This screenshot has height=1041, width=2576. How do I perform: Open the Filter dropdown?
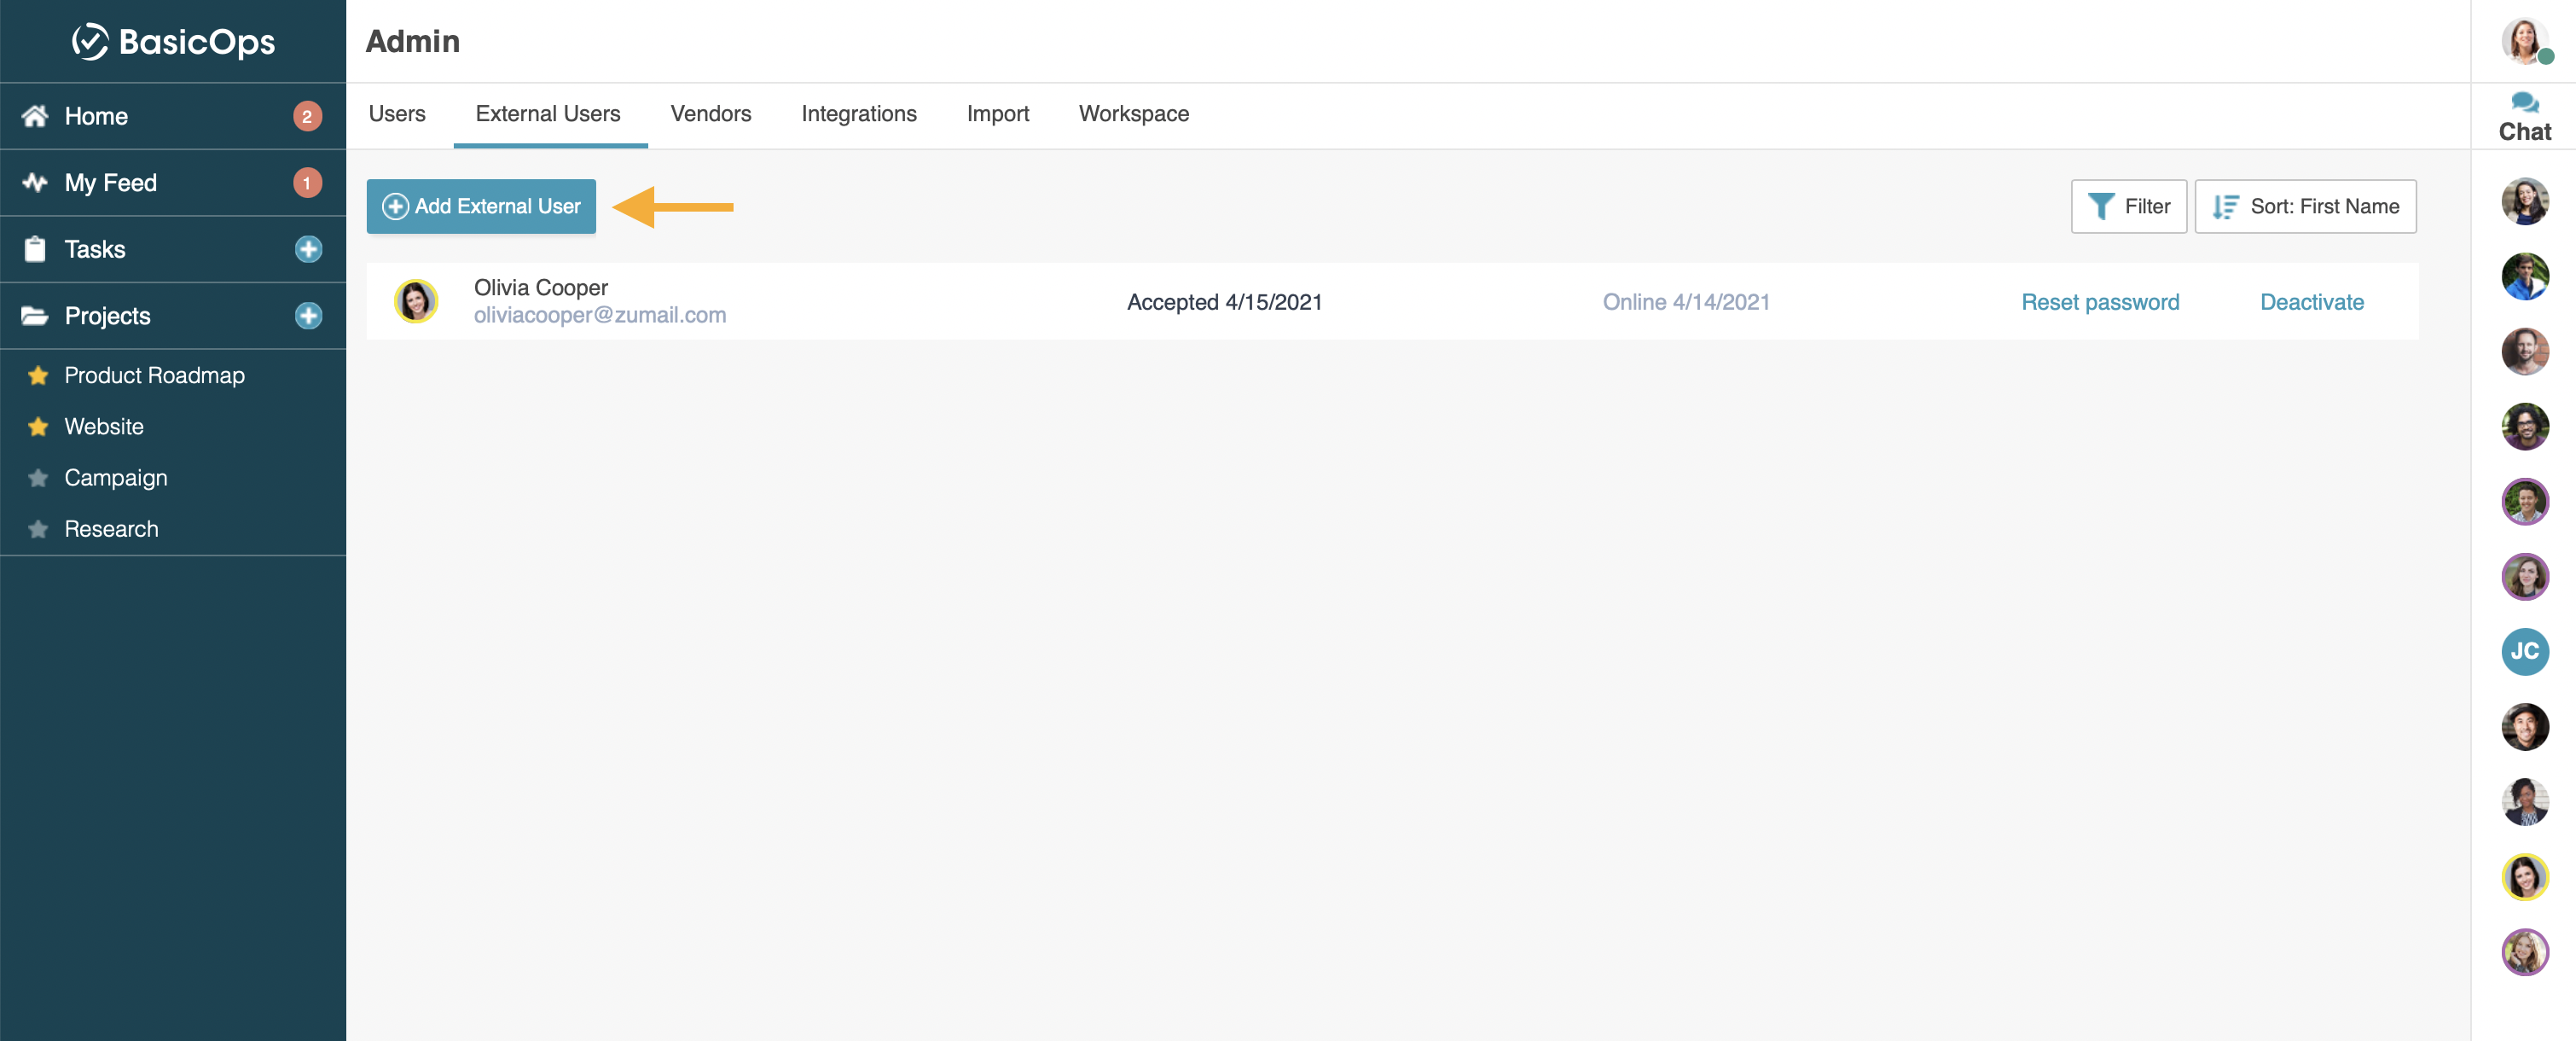point(2128,206)
